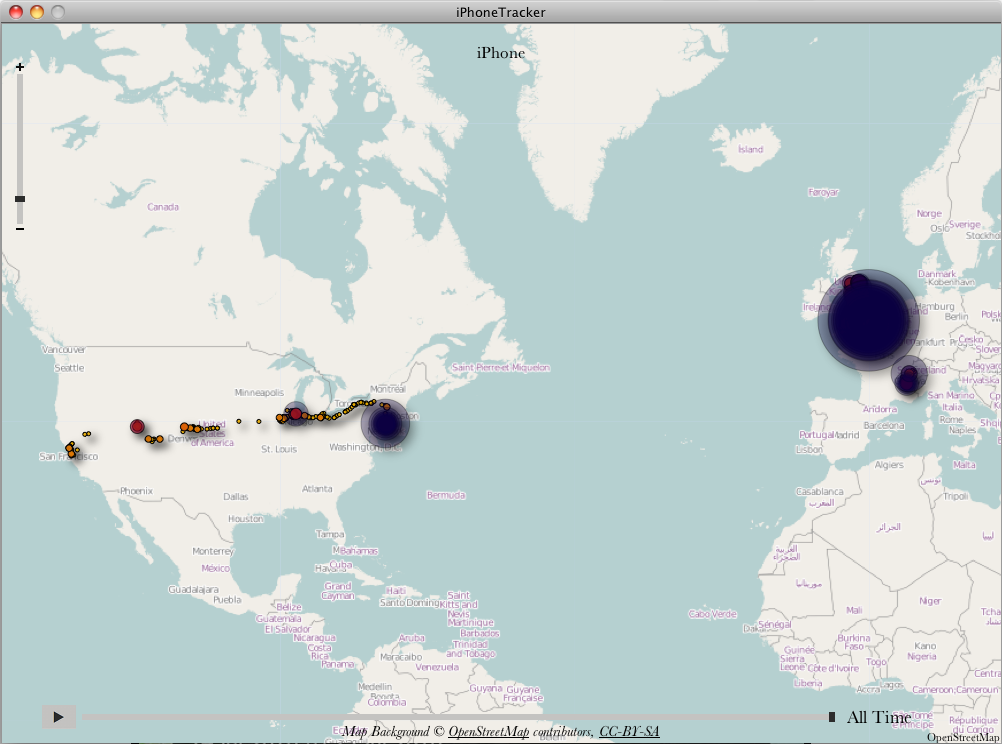Click the Venezuela country label
1002x744 pixels.
coord(437,667)
